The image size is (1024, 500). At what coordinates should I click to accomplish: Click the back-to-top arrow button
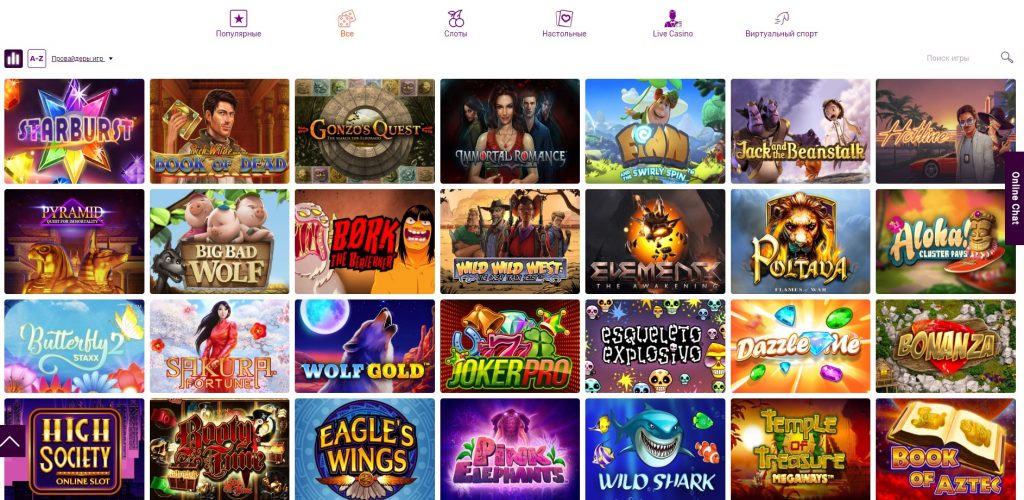point(12,441)
